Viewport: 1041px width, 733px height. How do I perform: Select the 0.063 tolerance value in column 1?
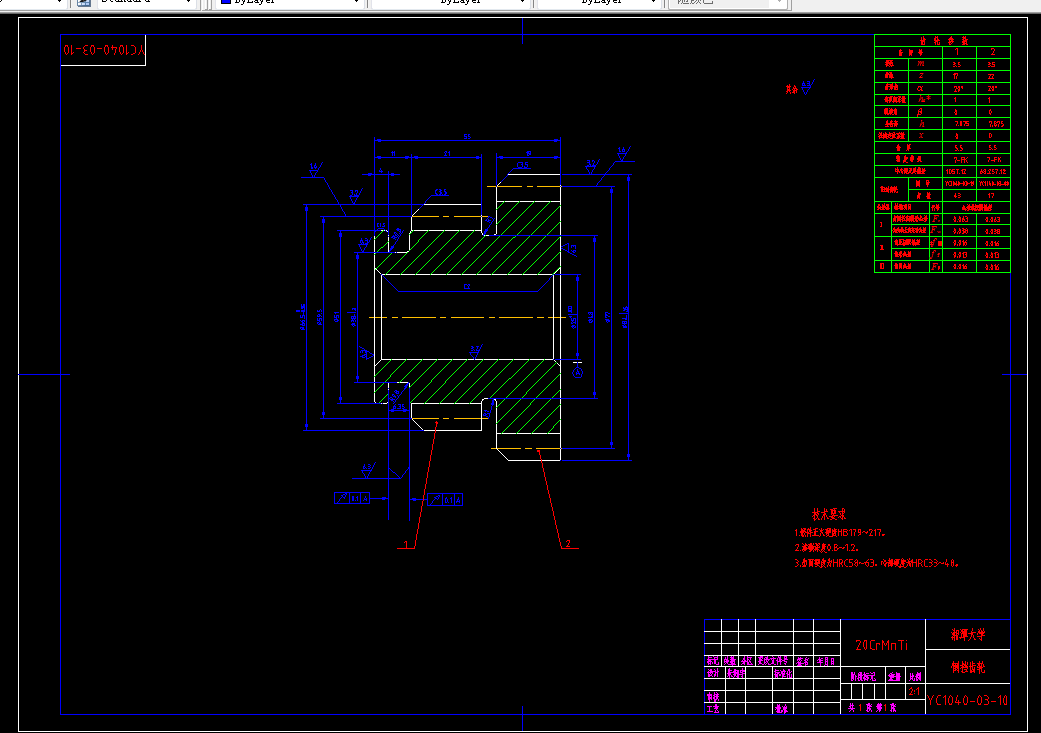(960, 219)
